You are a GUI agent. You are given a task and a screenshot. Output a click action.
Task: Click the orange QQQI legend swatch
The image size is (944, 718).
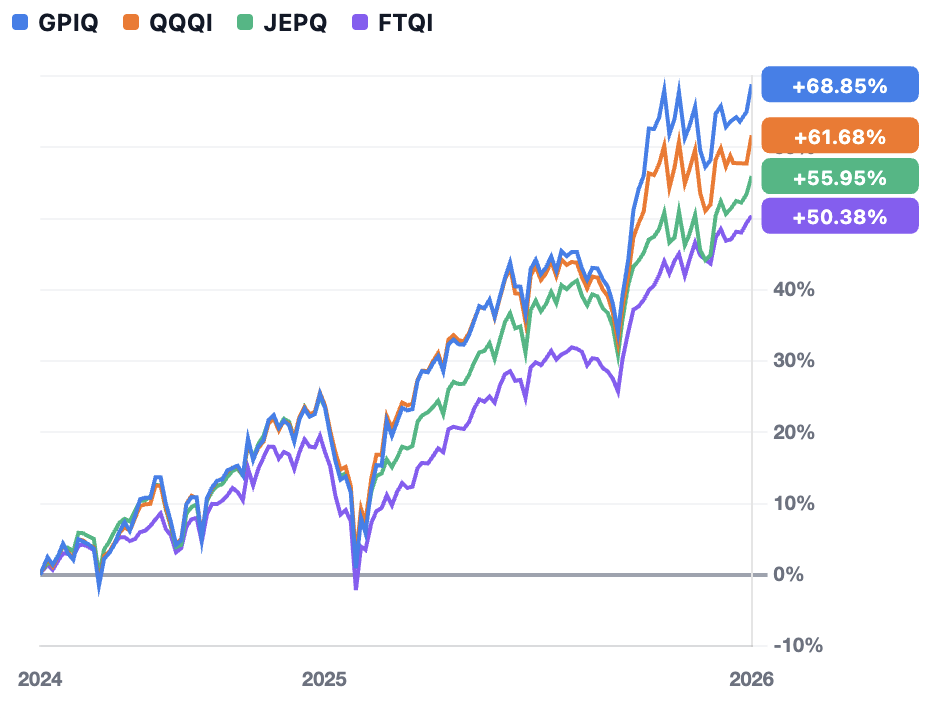[131, 22]
